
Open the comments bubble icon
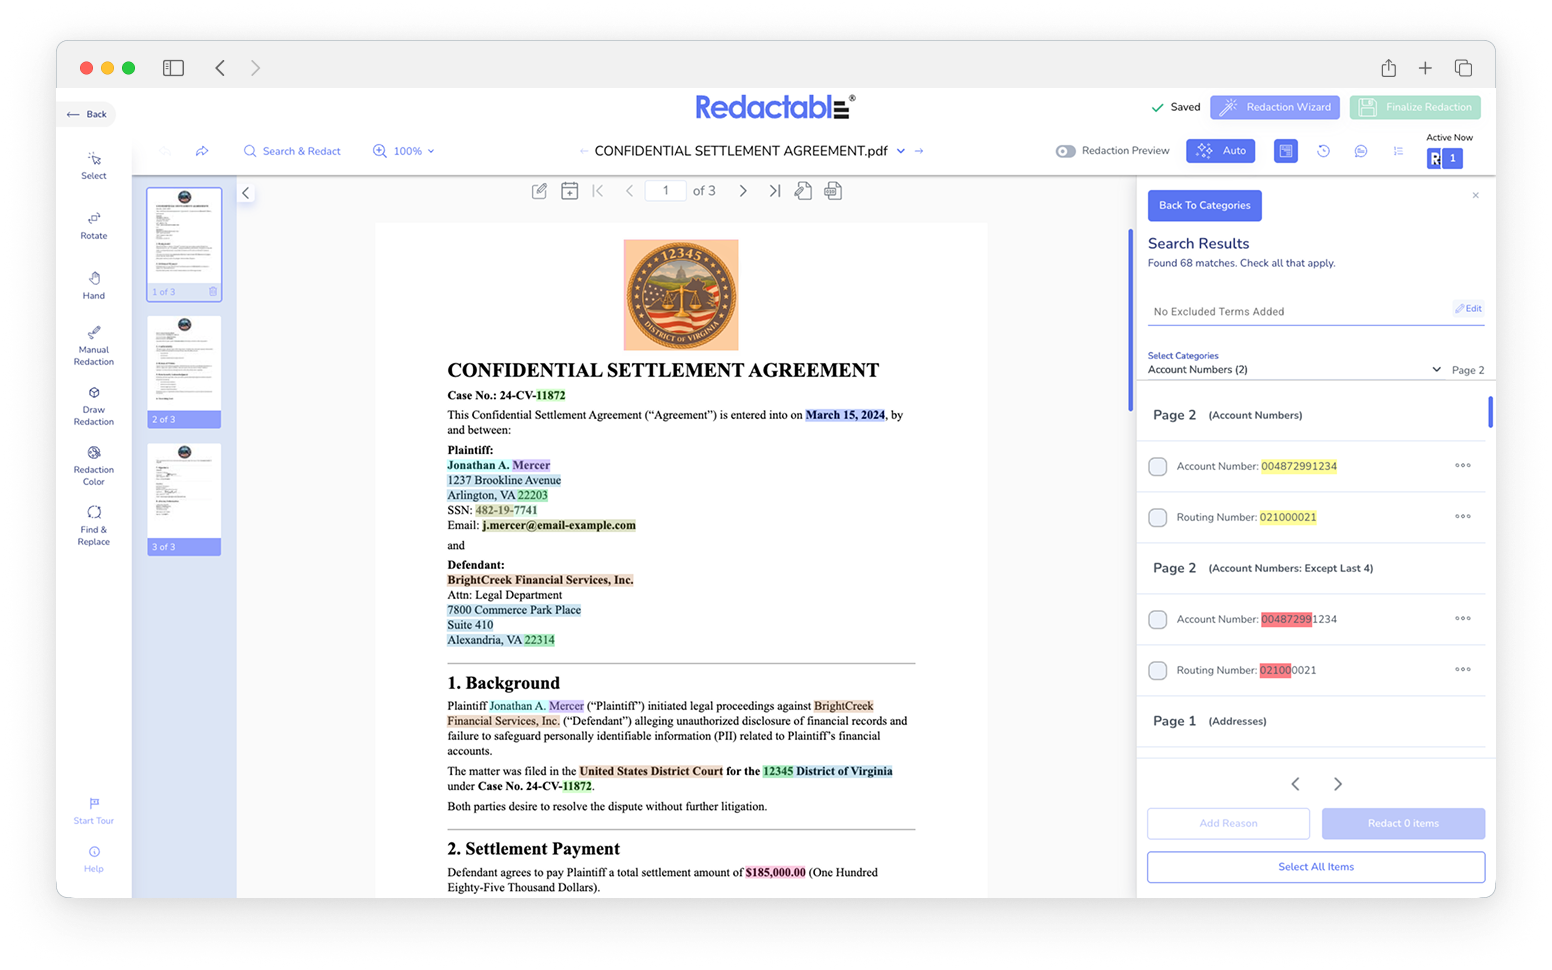coord(1361,151)
